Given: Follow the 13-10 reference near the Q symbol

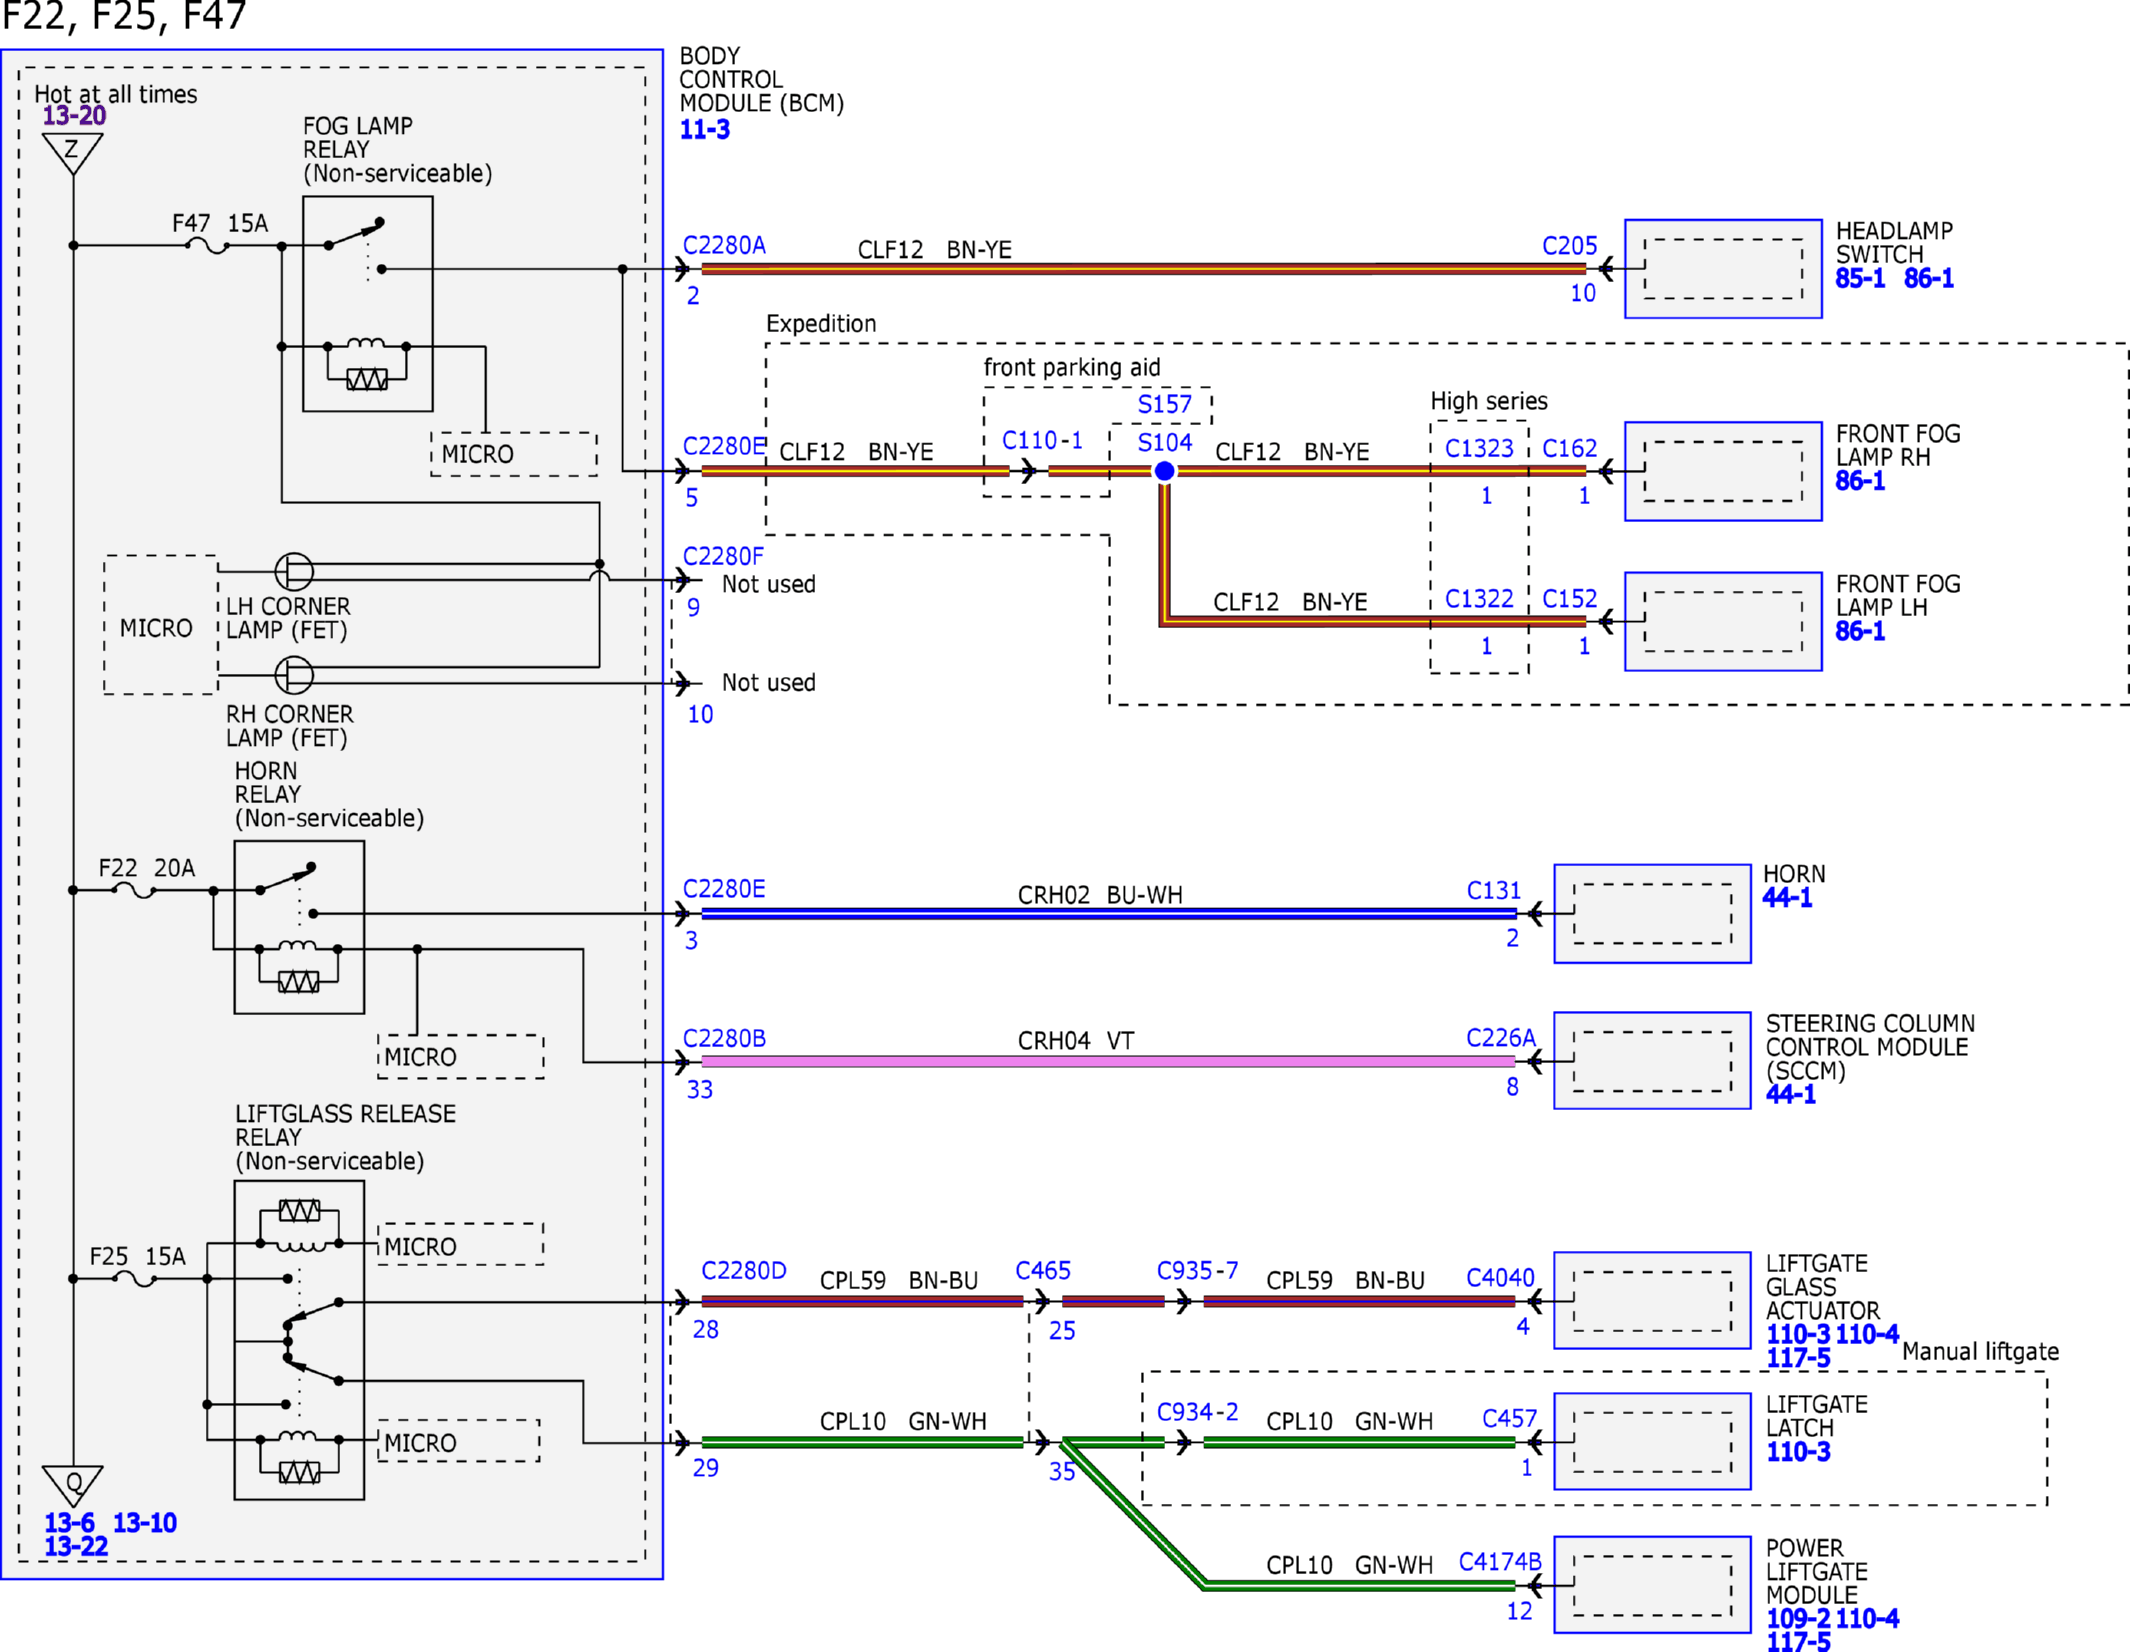Looking at the screenshot, I should pyautogui.click(x=145, y=1523).
